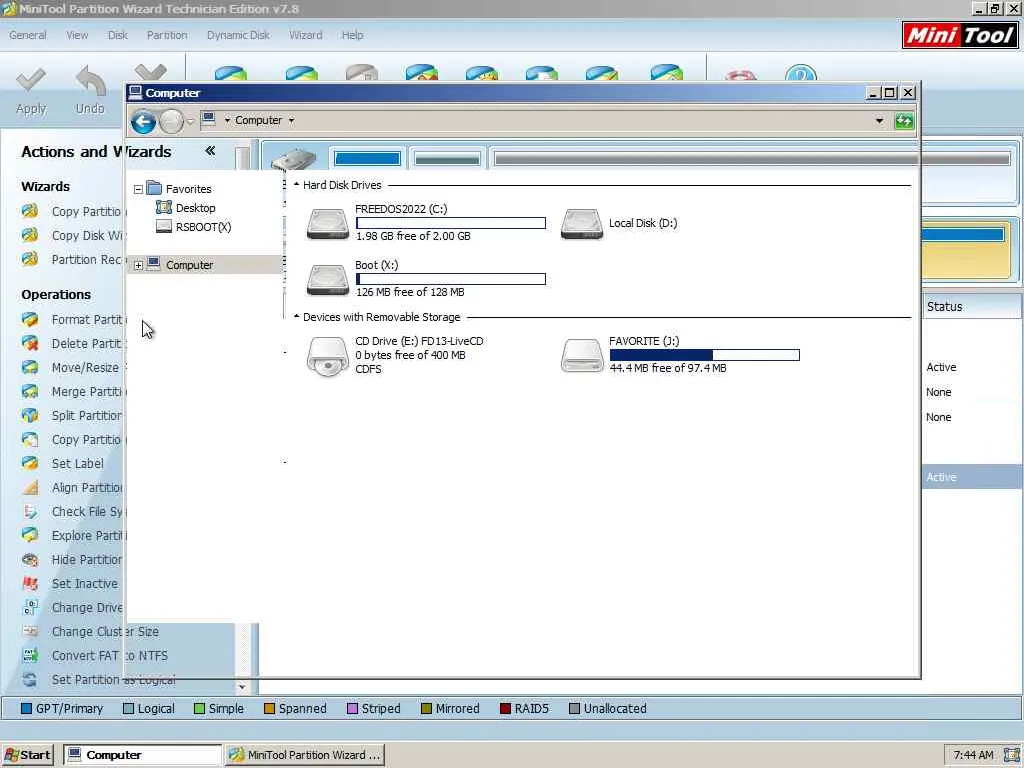The width and height of the screenshot is (1024, 768).
Task: Click the Status column header
Action: tap(972, 306)
